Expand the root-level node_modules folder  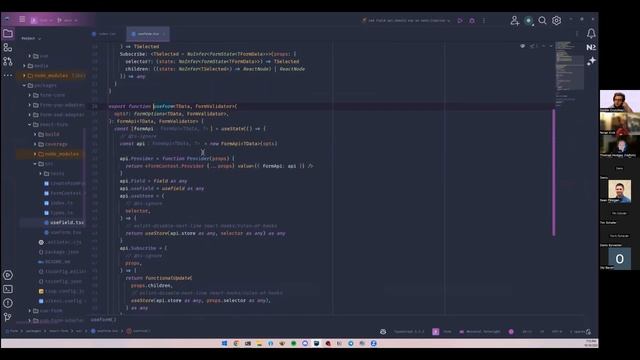click(x=24, y=76)
